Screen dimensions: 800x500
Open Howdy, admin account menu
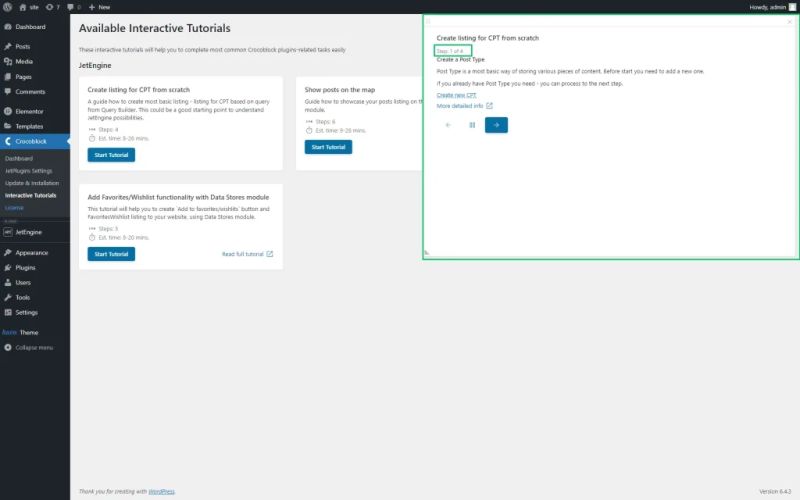click(772, 7)
